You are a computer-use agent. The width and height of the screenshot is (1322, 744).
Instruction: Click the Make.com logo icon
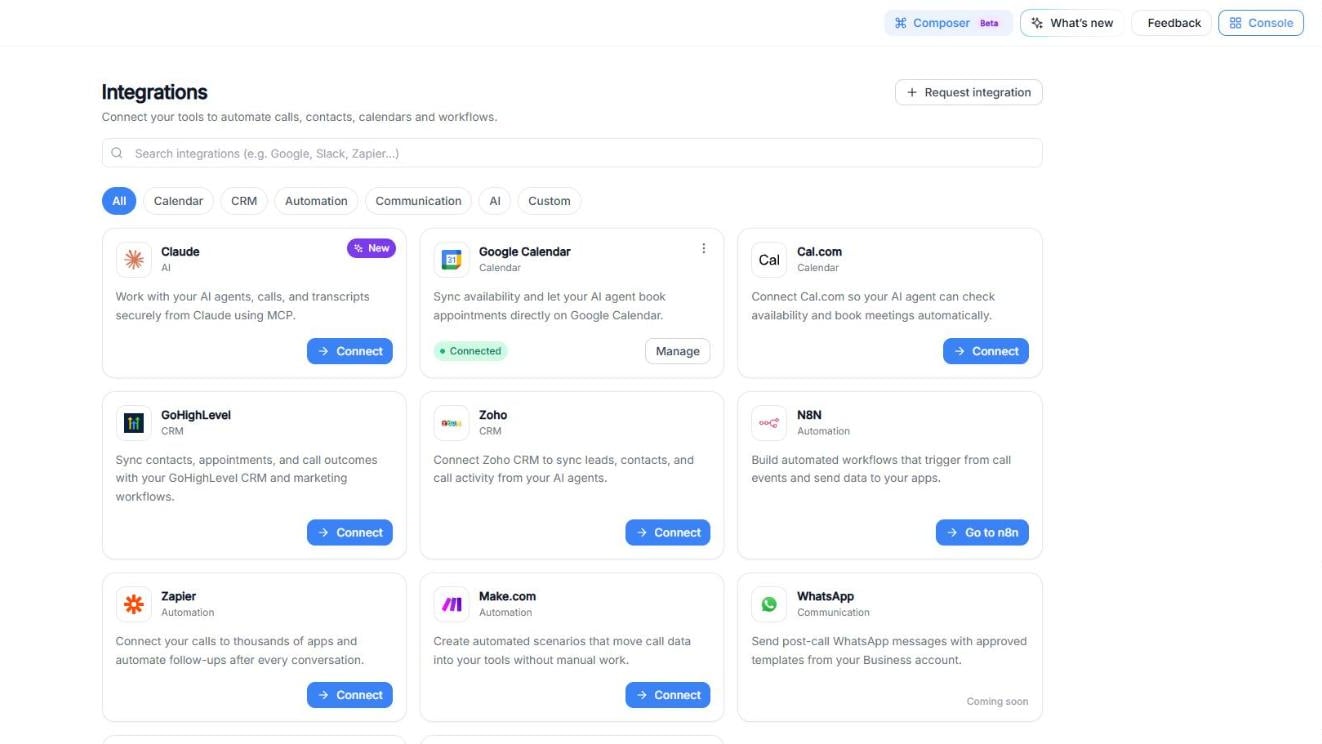click(x=452, y=604)
